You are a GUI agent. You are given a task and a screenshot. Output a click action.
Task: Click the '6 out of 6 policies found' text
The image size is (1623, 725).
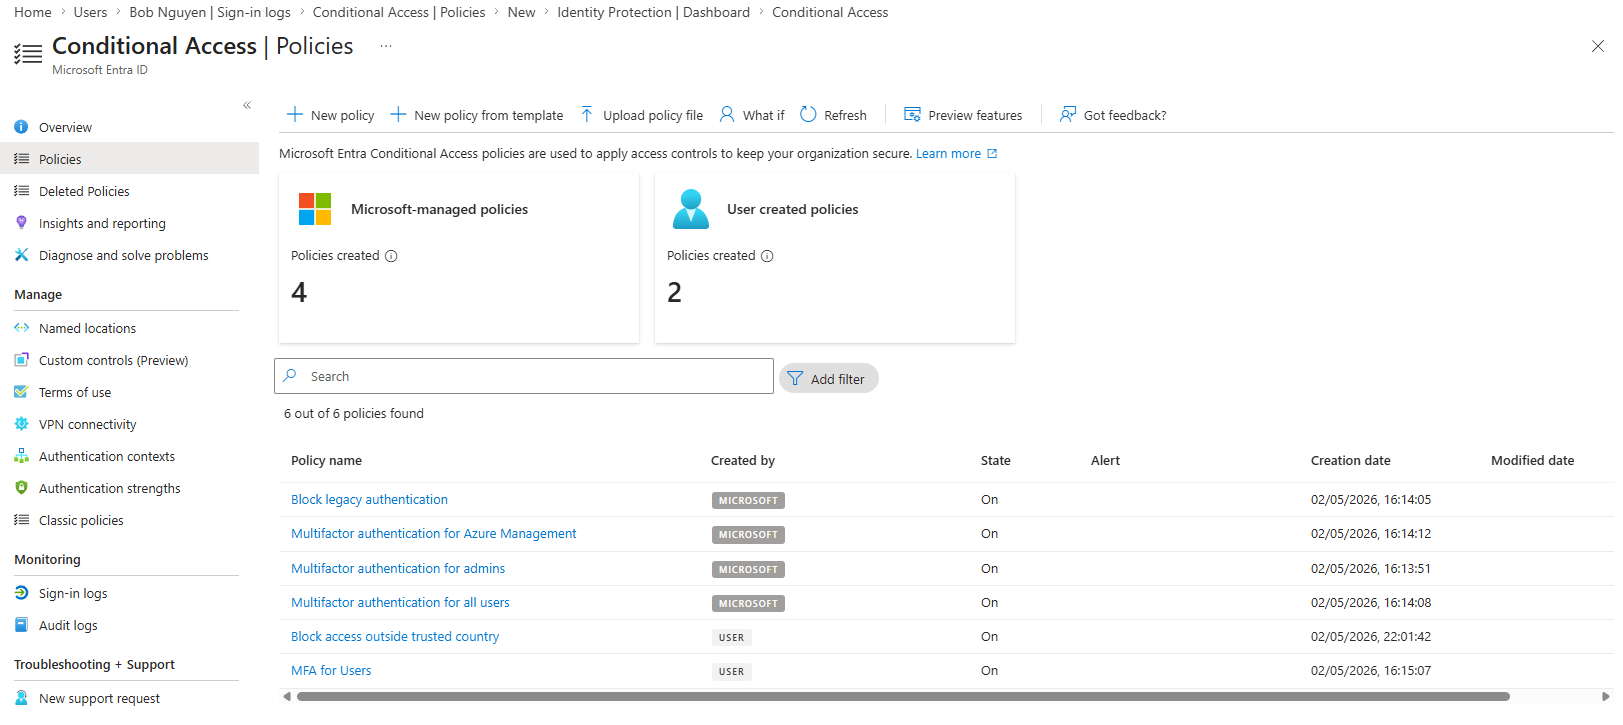(x=354, y=413)
